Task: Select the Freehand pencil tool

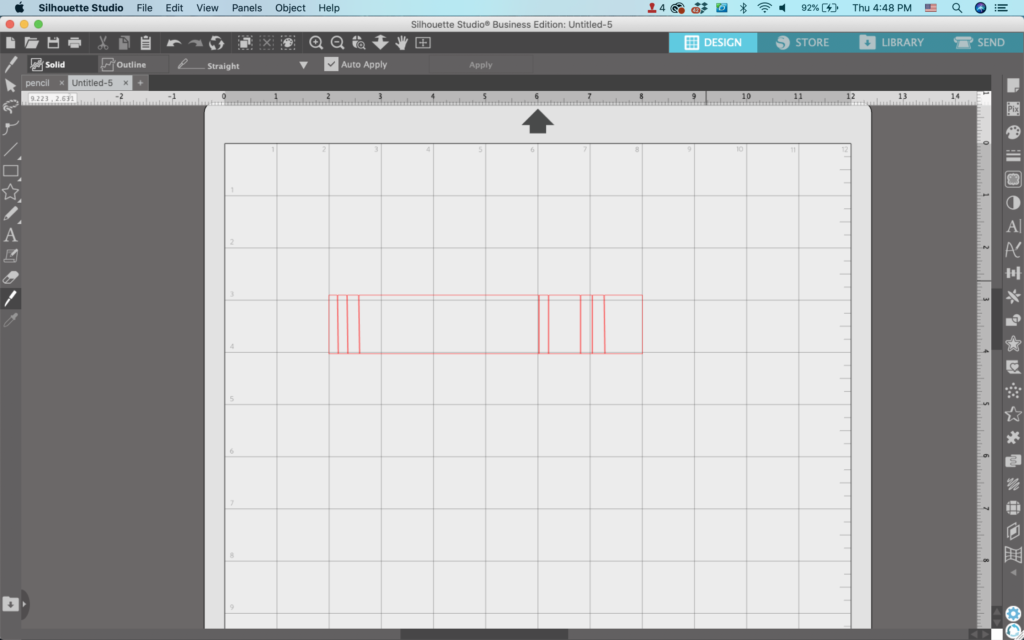Action: pos(10,214)
